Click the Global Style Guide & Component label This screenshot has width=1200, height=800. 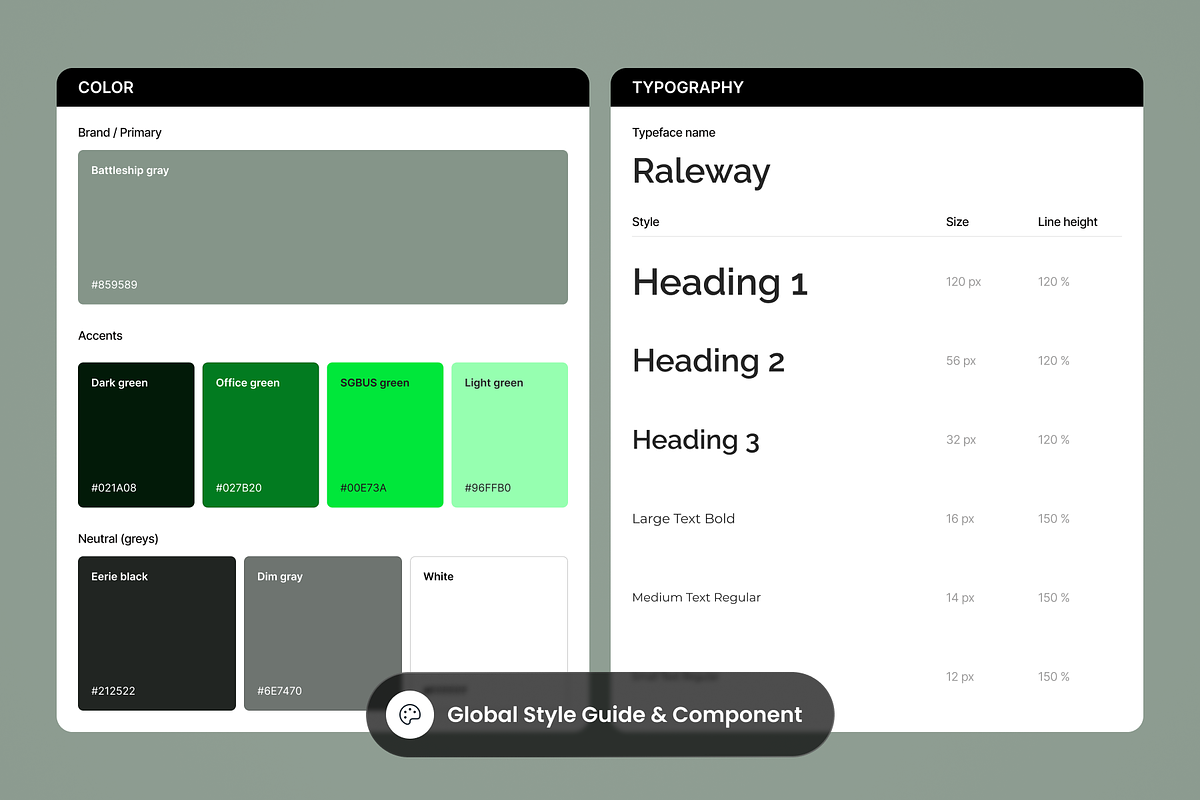tap(624, 715)
